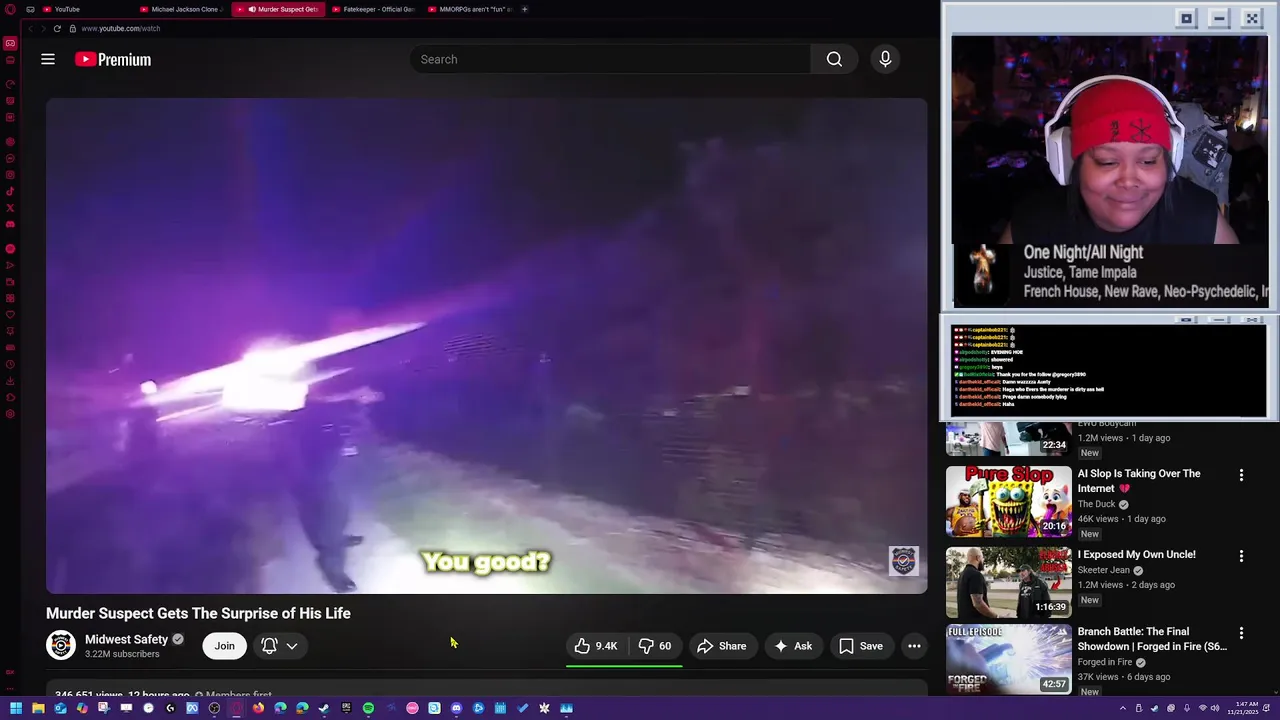This screenshot has width=1280, height=720.
Task: Start voice search with microphone icon
Action: [x=885, y=59]
